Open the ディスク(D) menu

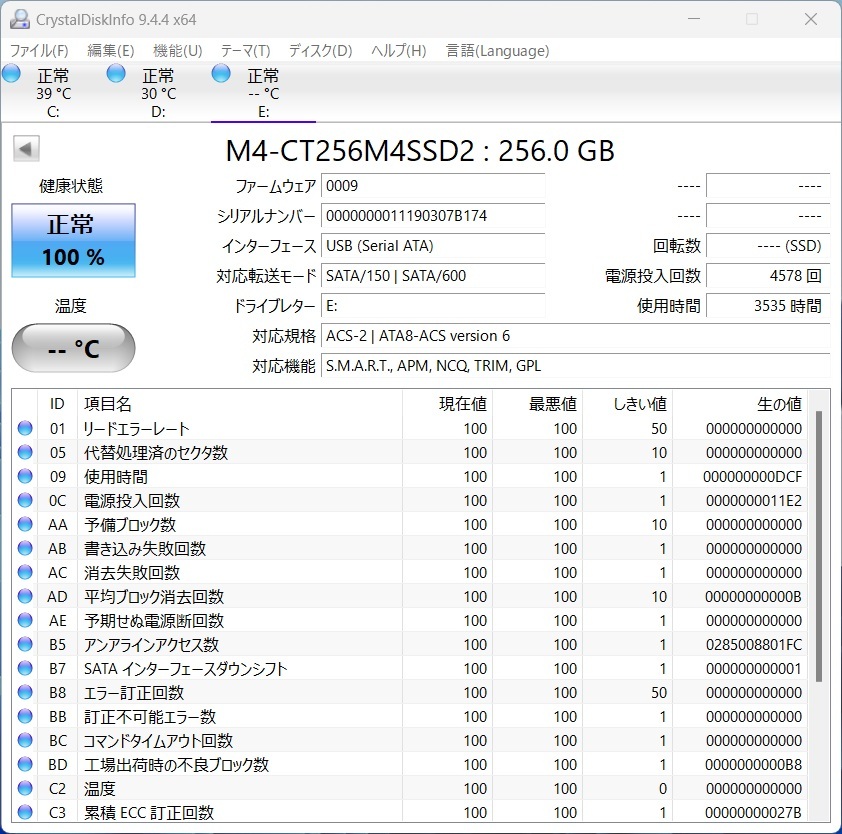point(320,50)
